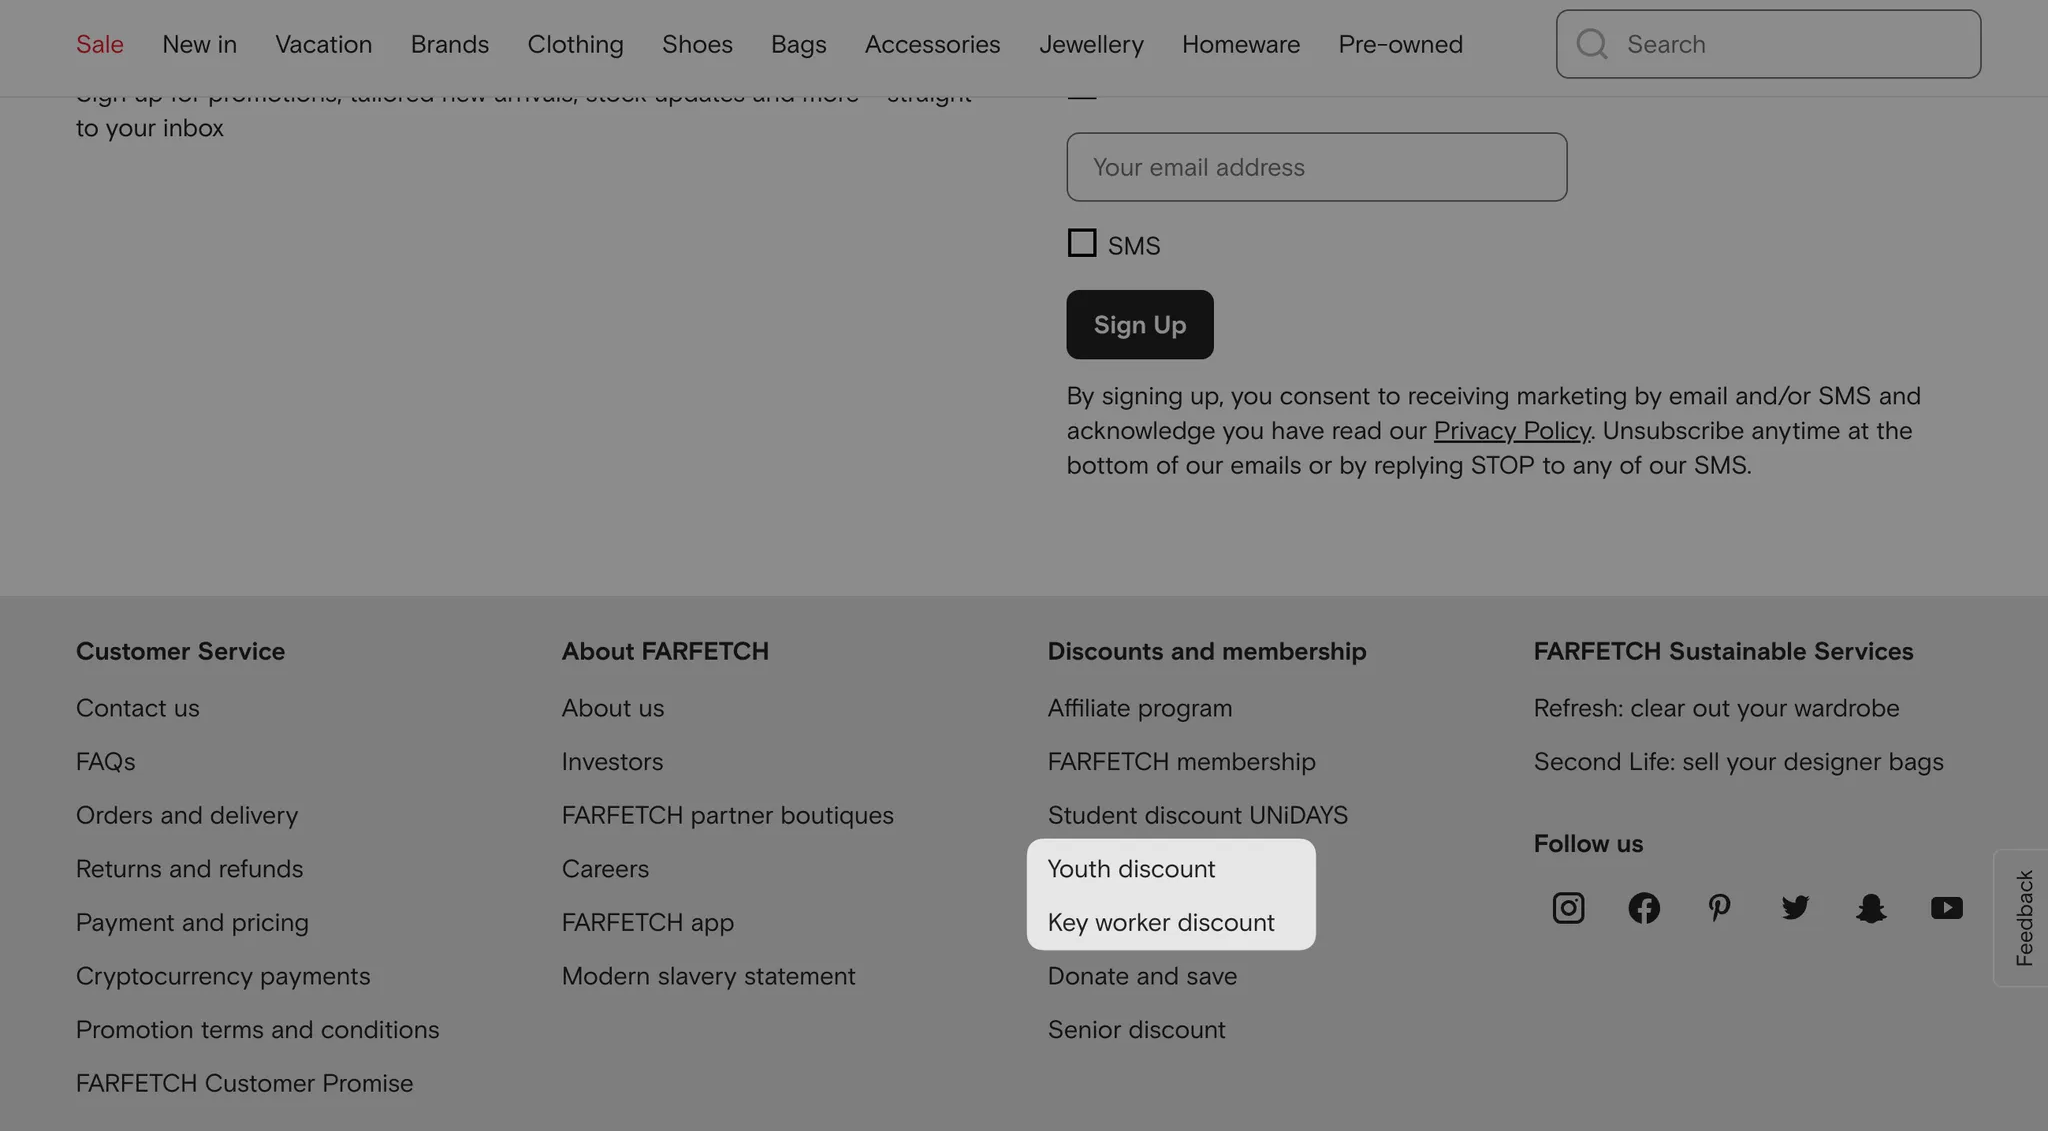This screenshot has height=1131, width=2048.
Task: Click the Youth discount link
Action: coord(1131,868)
